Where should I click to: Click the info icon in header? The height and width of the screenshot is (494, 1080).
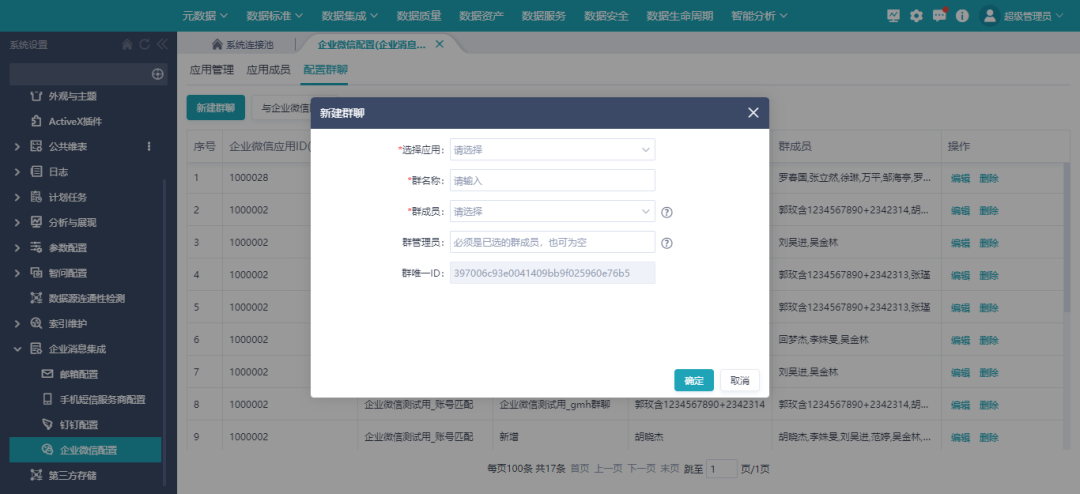pos(962,15)
